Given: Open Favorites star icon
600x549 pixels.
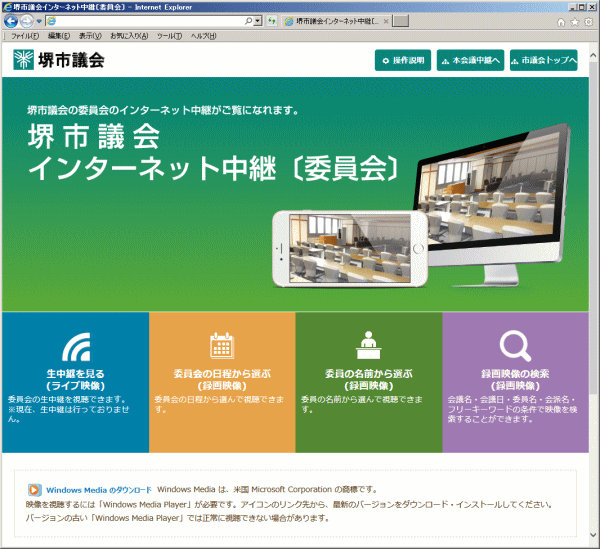Looking at the screenshot, I should pyautogui.click(x=575, y=22).
